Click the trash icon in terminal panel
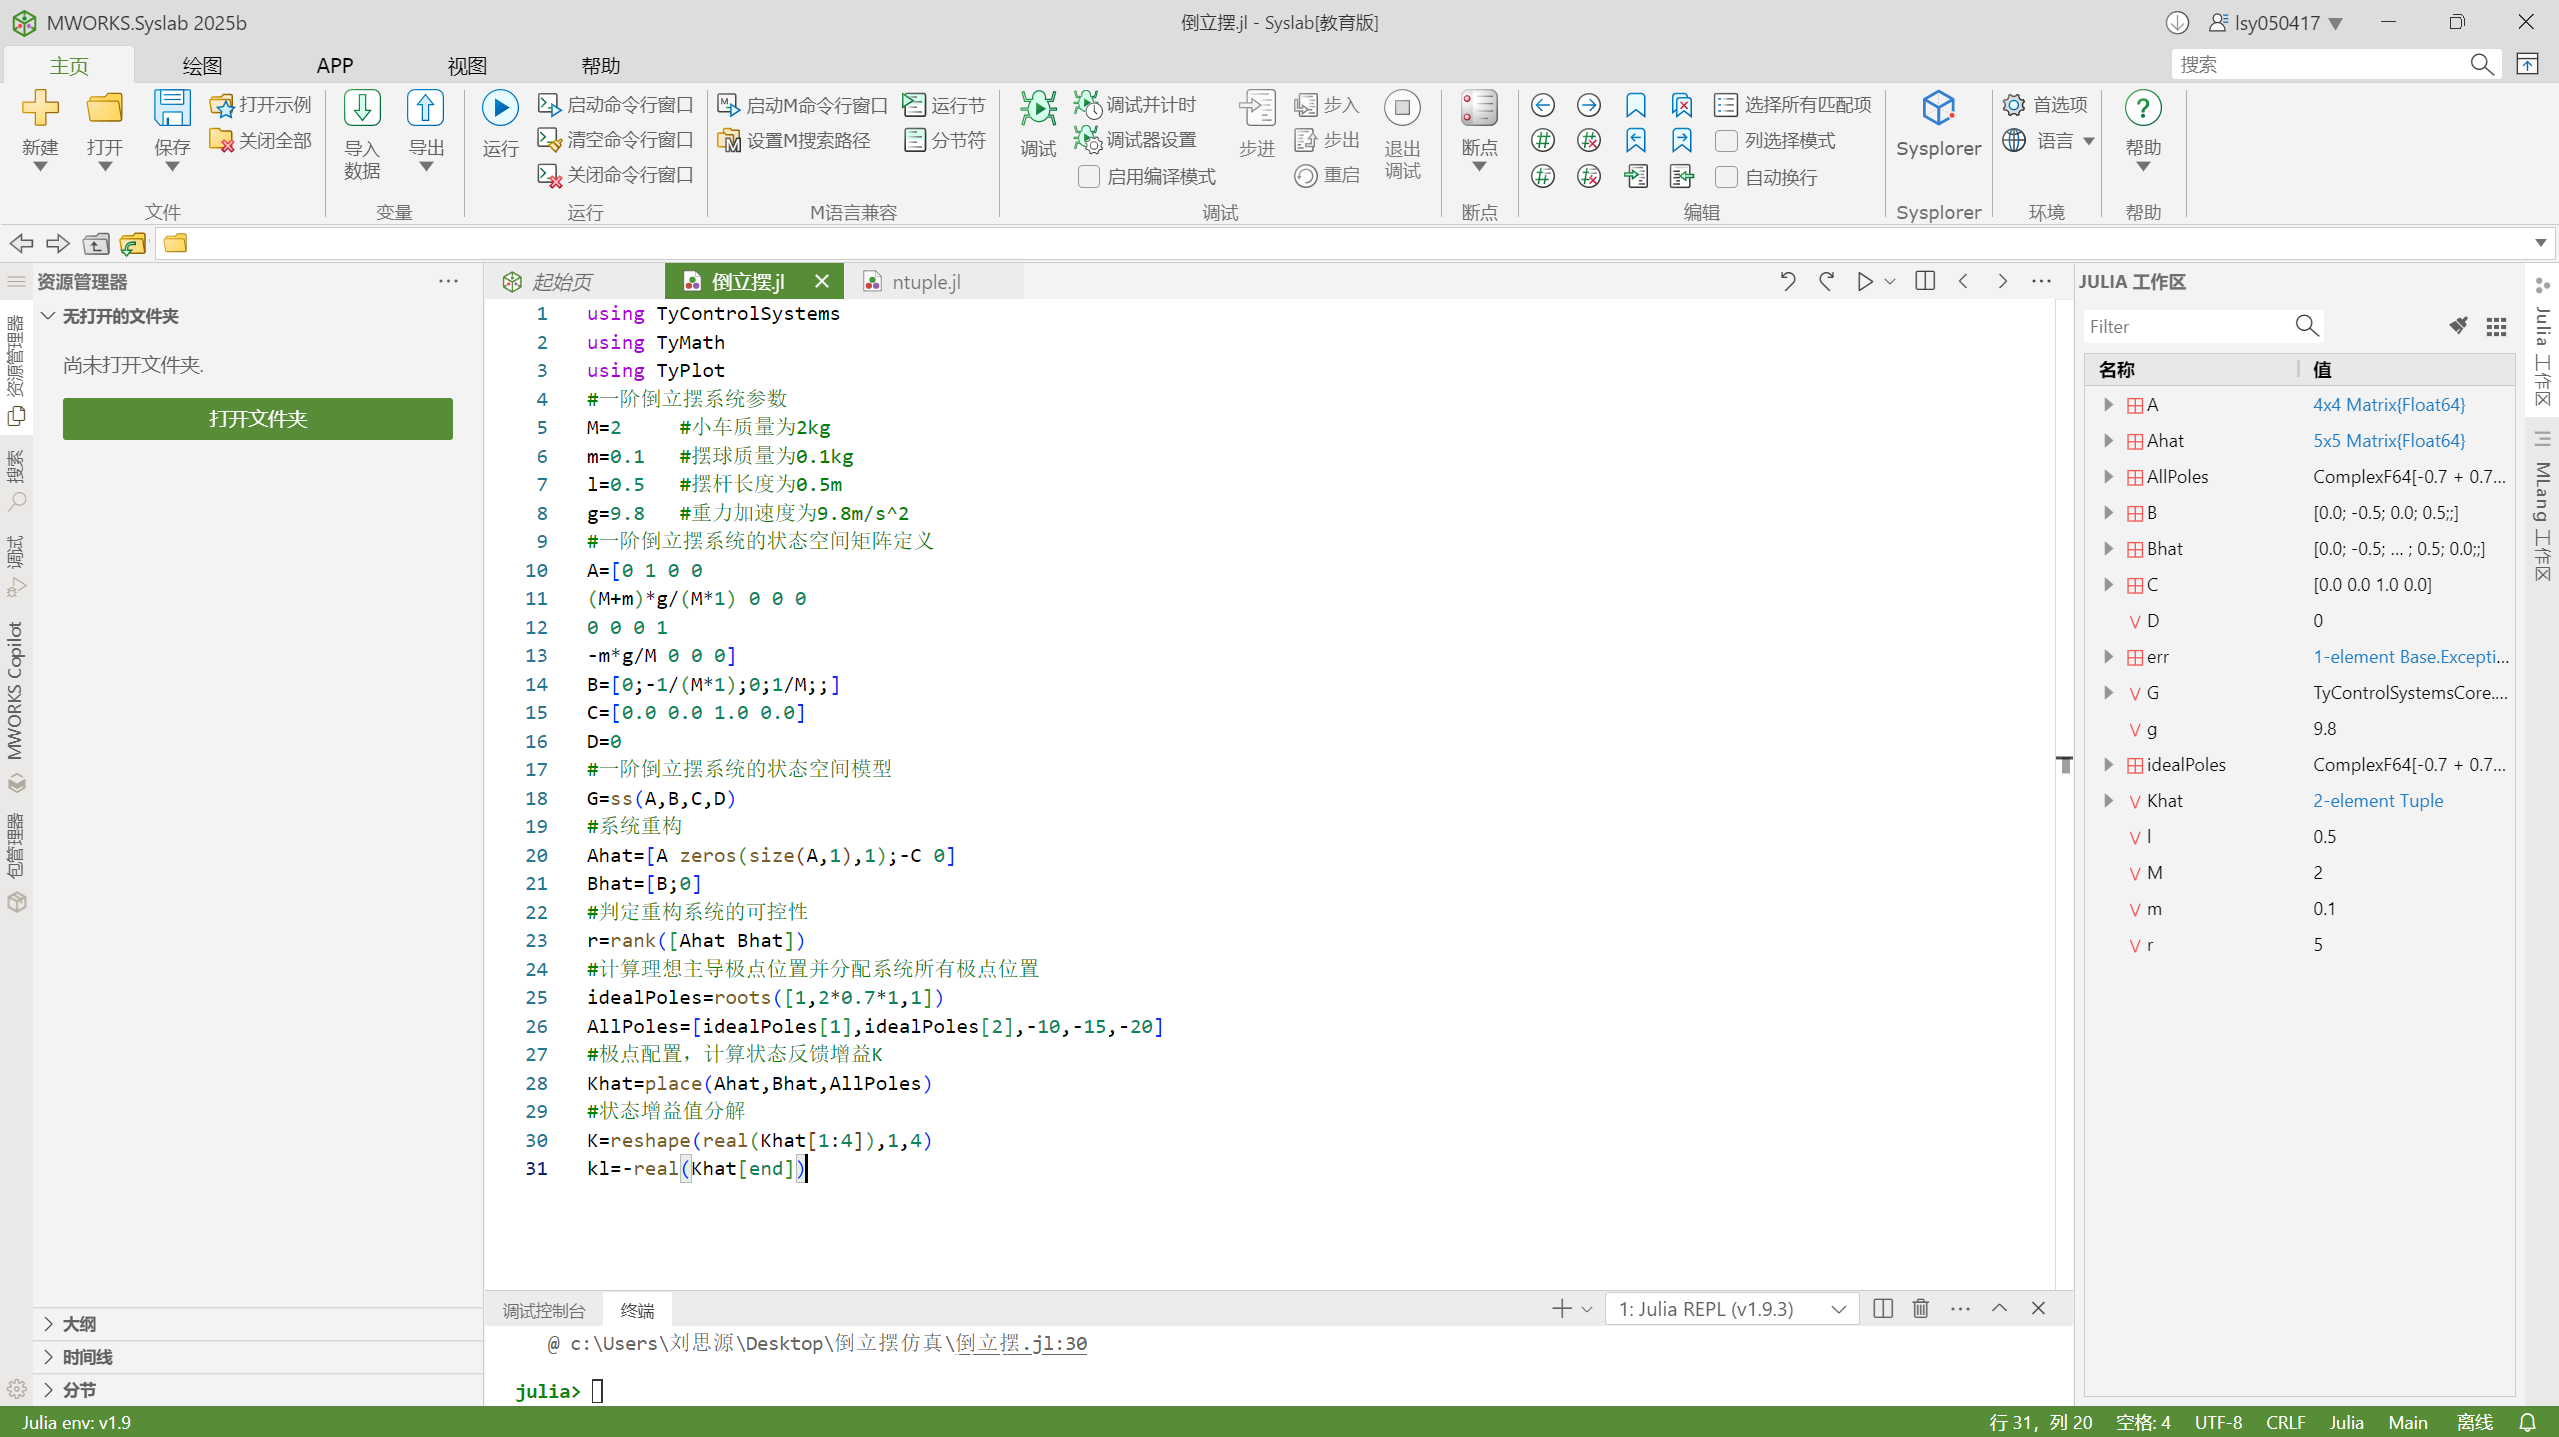 [1920, 1309]
